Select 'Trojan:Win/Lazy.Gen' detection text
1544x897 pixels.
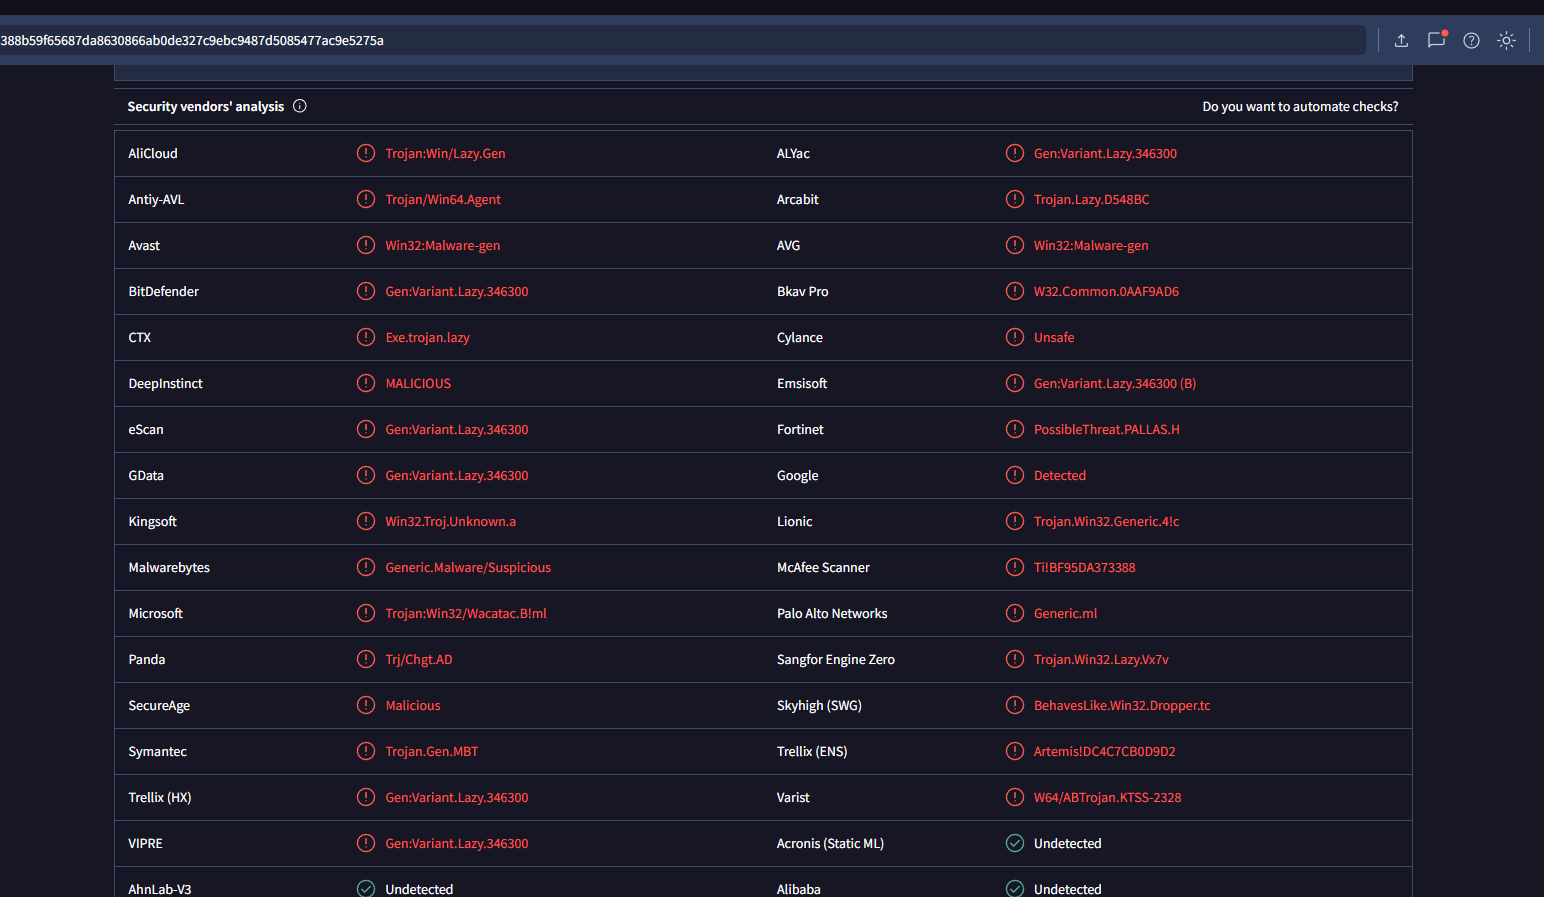coord(445,154)
